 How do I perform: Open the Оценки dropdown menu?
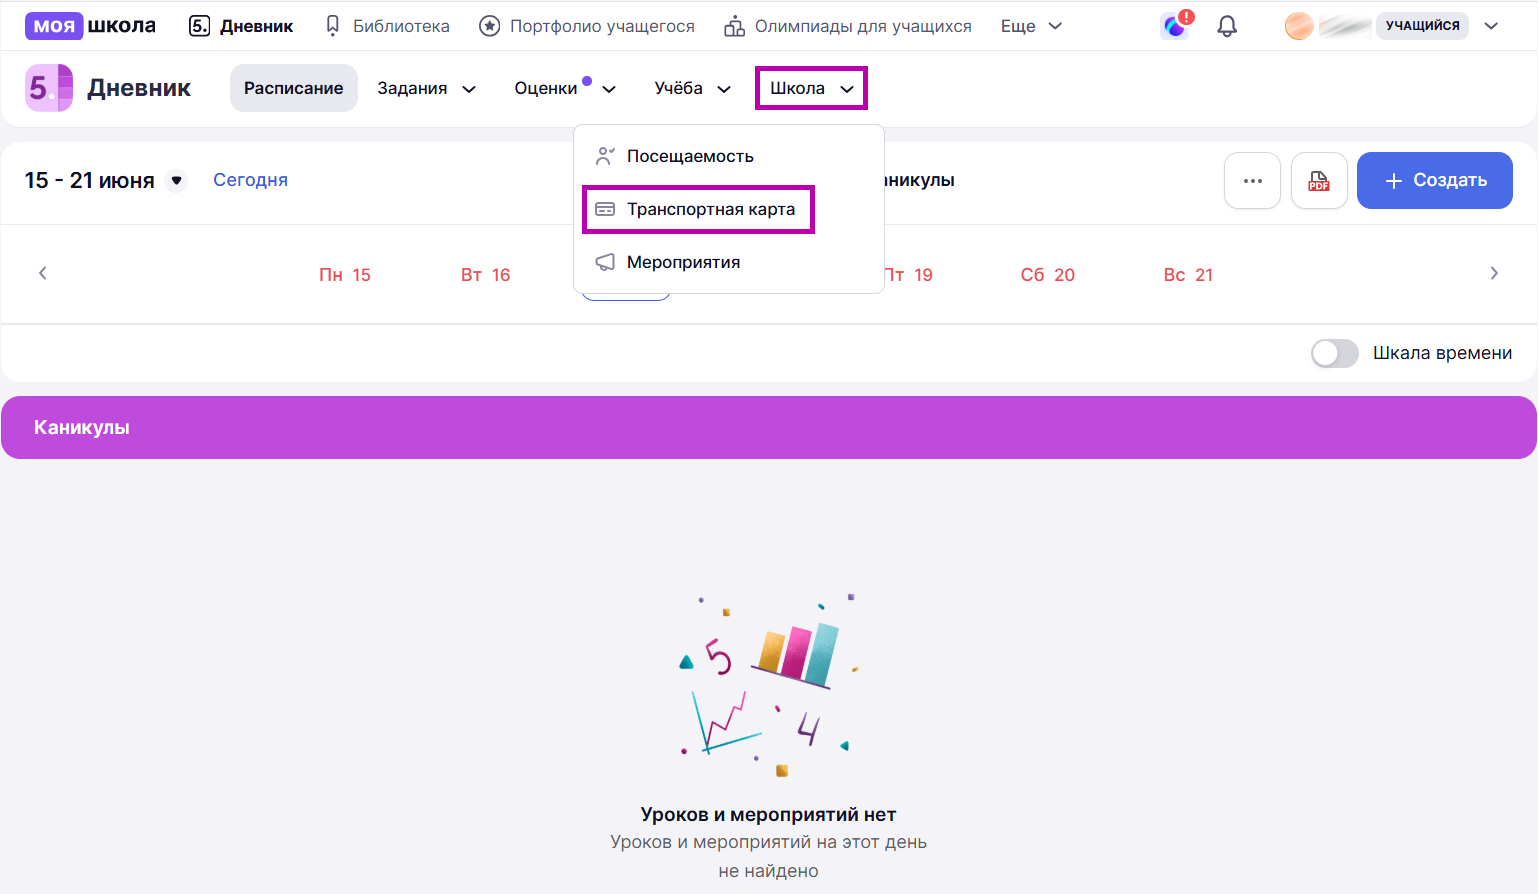click(564, 88)
